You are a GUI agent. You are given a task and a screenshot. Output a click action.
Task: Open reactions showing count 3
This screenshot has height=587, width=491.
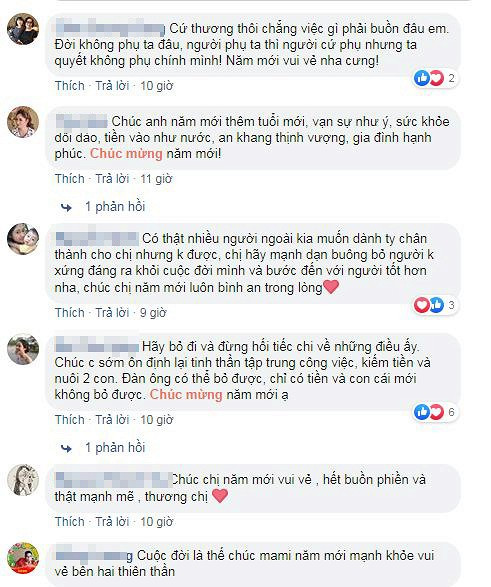point(434,305)
